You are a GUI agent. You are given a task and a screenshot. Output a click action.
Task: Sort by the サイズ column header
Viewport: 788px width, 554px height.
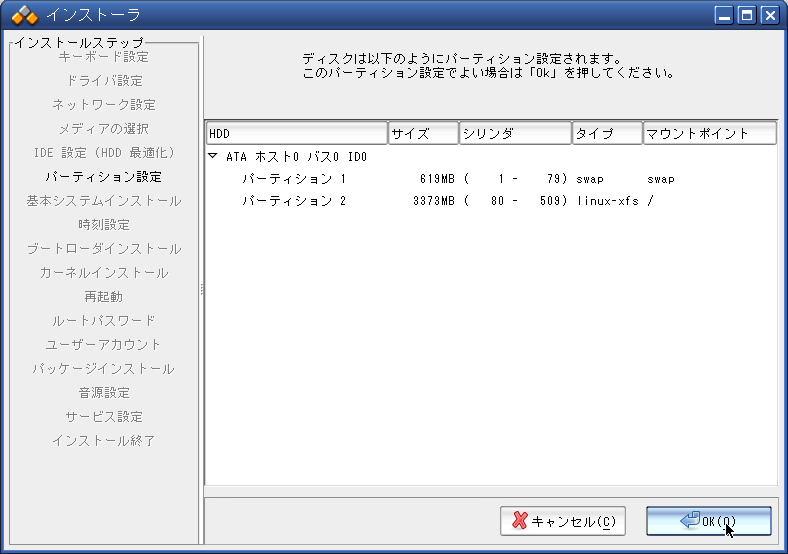[422, 133]
